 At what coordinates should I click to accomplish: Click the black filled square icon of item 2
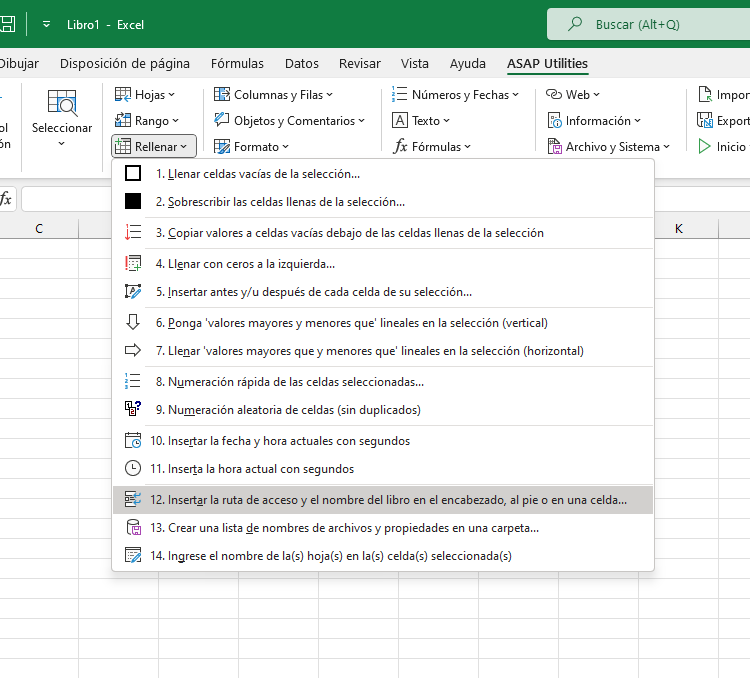coord(133,201)
